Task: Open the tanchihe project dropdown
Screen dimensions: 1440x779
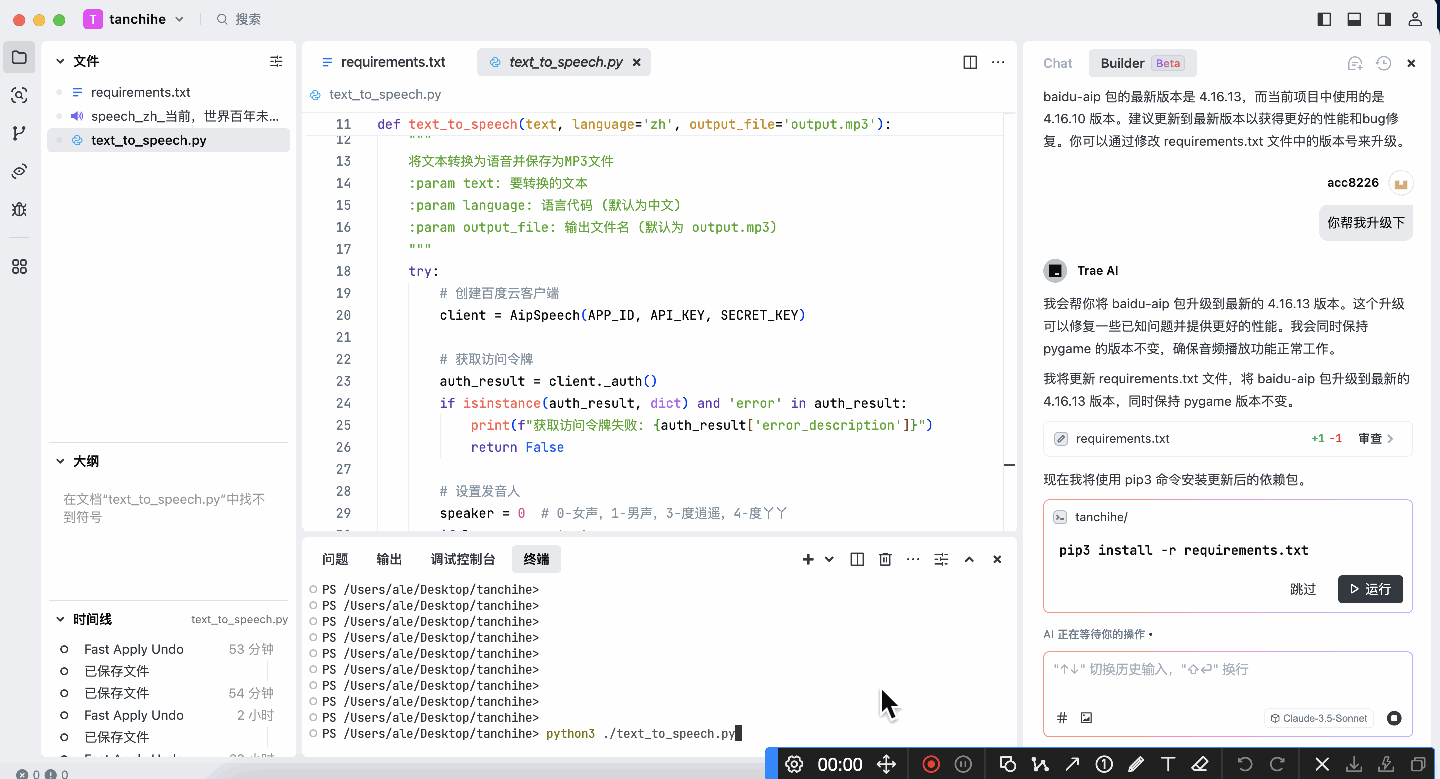Action: click(x=134, y=19)
